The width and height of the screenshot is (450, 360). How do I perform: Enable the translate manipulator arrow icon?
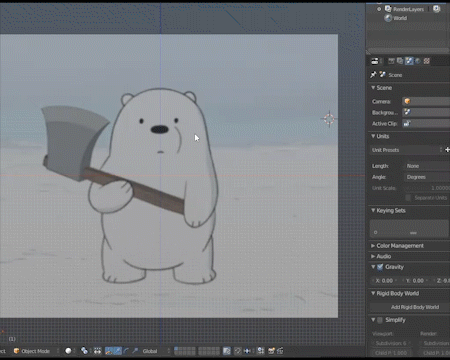pyautogui.click(x=118, y=351)
